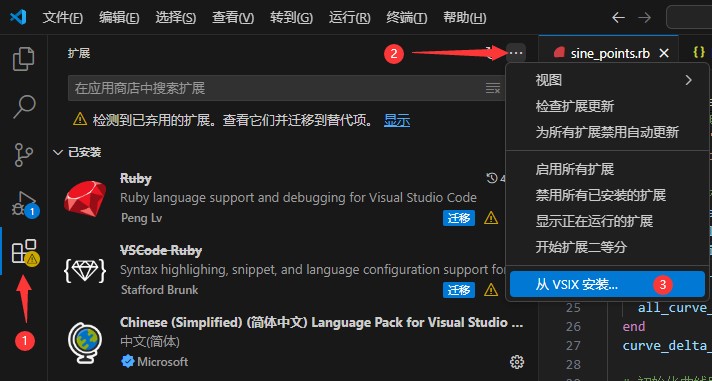712x381 pixels.
Task: Select 显示正在运行的扩展 menu item
Action: pyautogui.click(x=607, y=221)
